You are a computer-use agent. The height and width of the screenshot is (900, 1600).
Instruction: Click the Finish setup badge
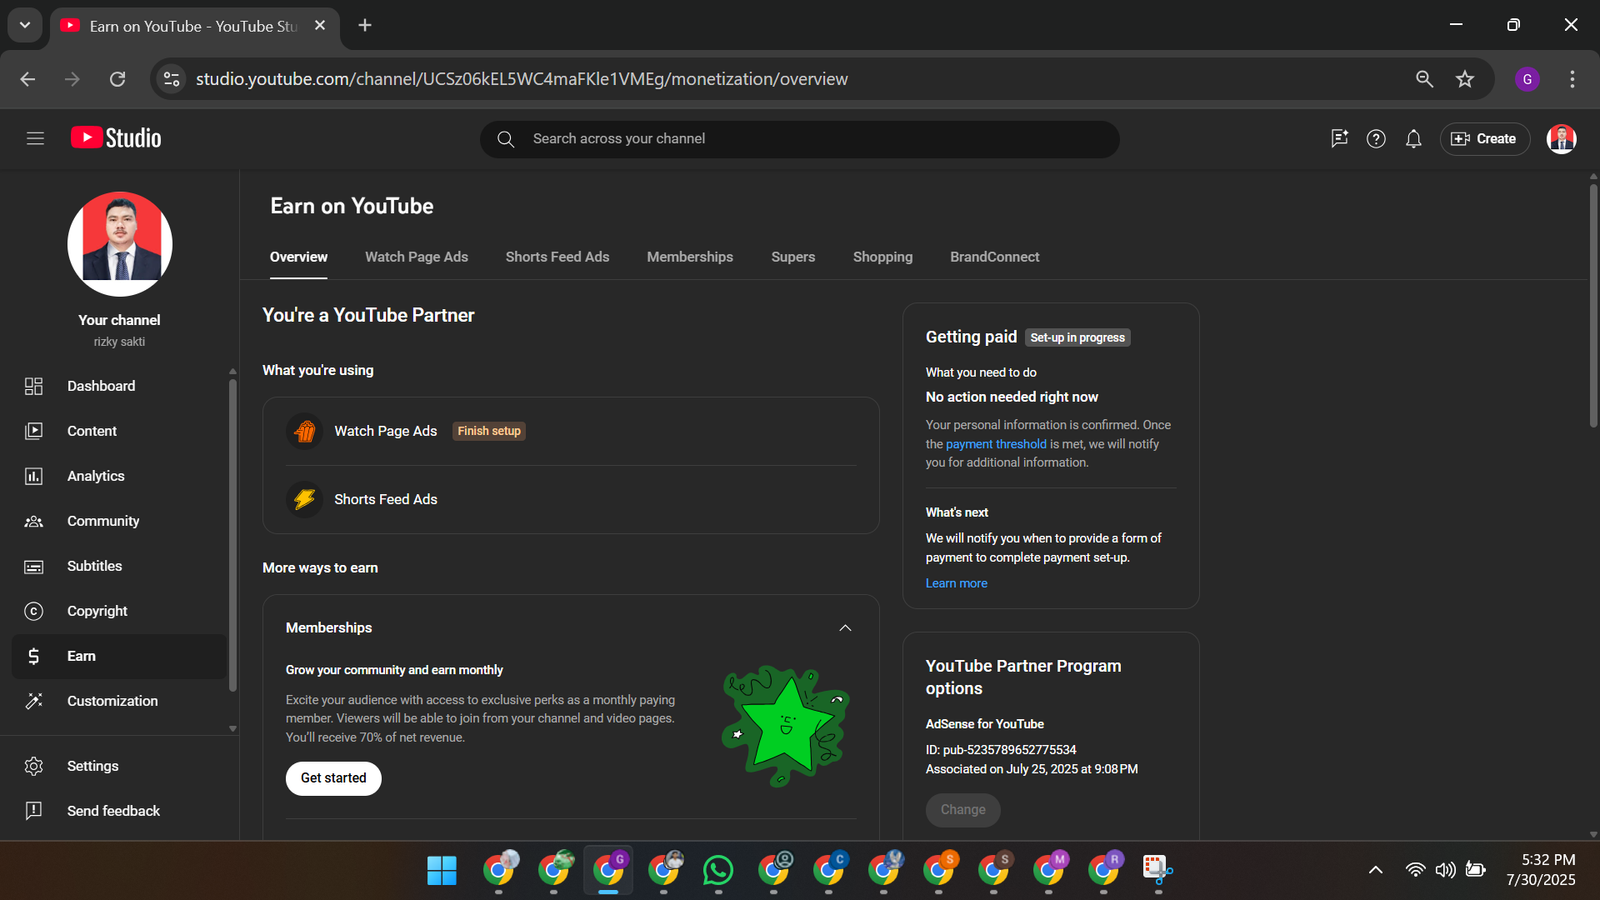pos(489,431)
